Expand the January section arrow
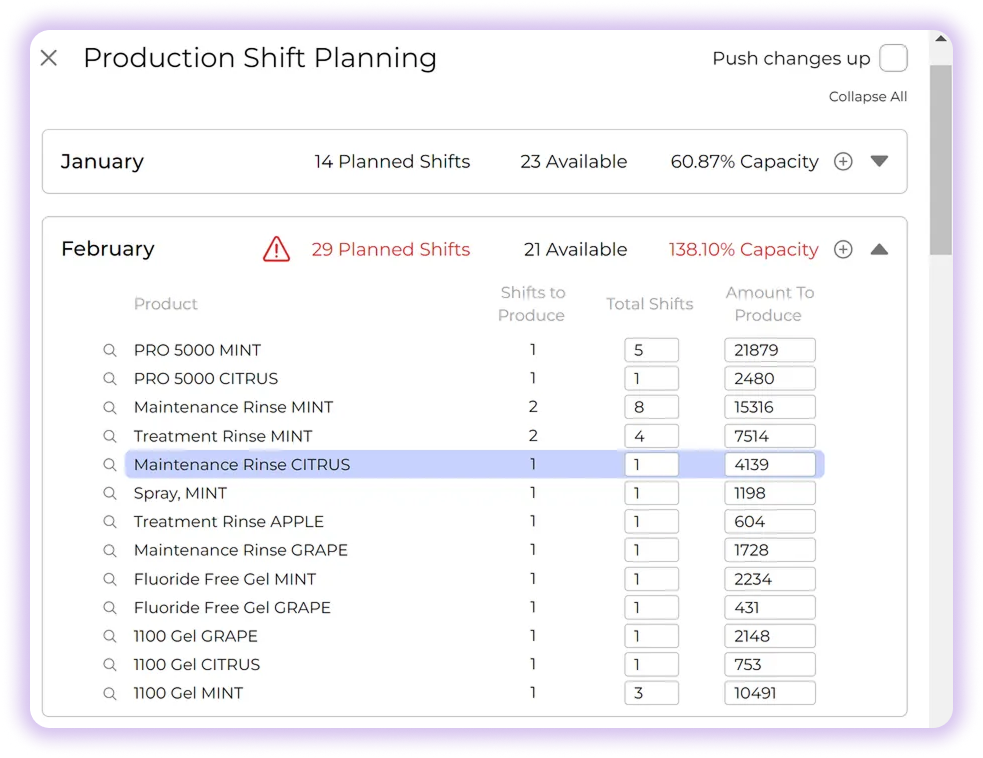The width and height of the screenshot is (983, 758). (x=879, y=161)
